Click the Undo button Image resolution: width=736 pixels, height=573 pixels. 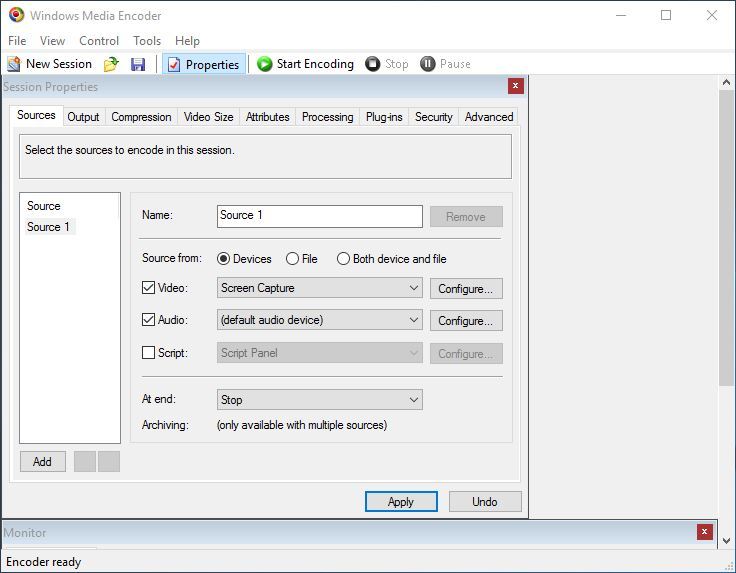(485, 502)
